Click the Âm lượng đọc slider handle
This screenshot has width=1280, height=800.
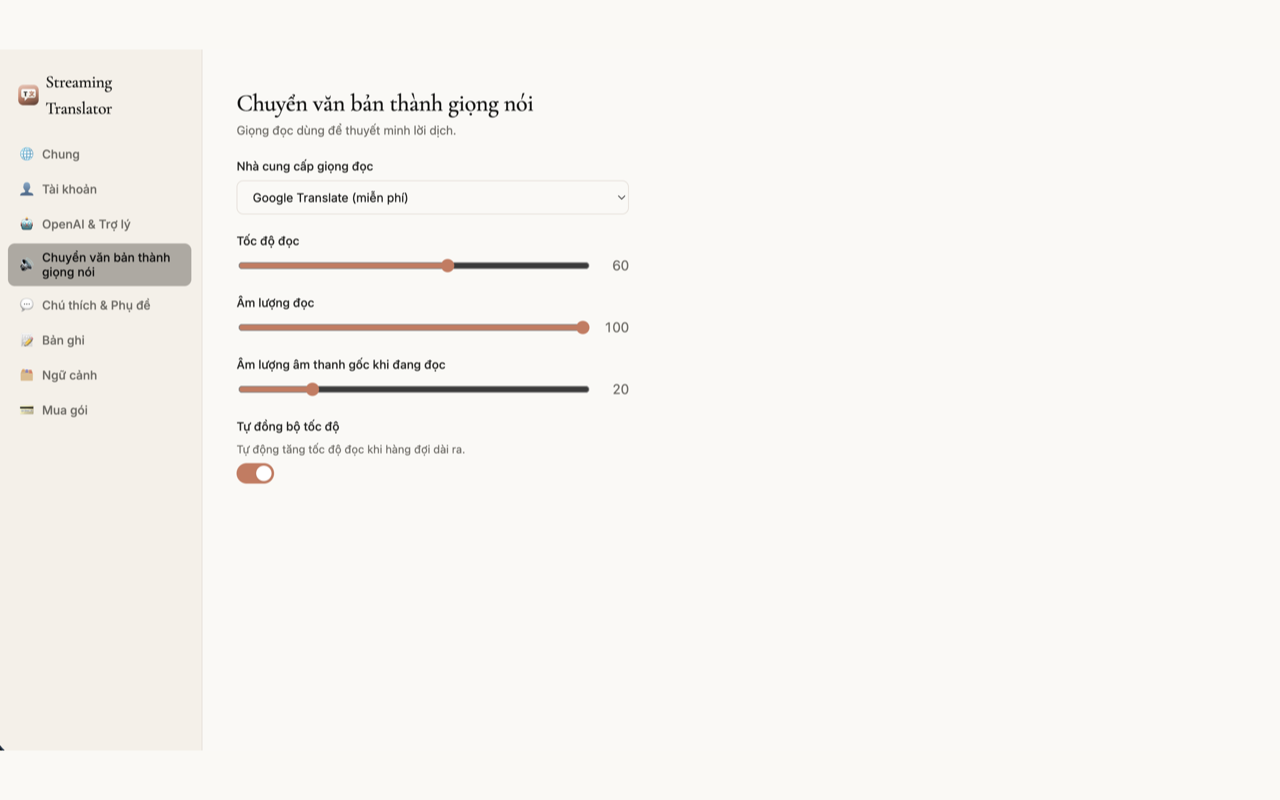coord(583,327)
